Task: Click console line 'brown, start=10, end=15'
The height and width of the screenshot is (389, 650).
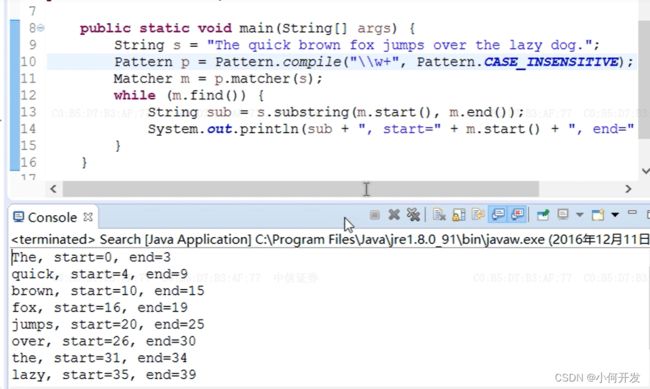Action: pos(108,291)
